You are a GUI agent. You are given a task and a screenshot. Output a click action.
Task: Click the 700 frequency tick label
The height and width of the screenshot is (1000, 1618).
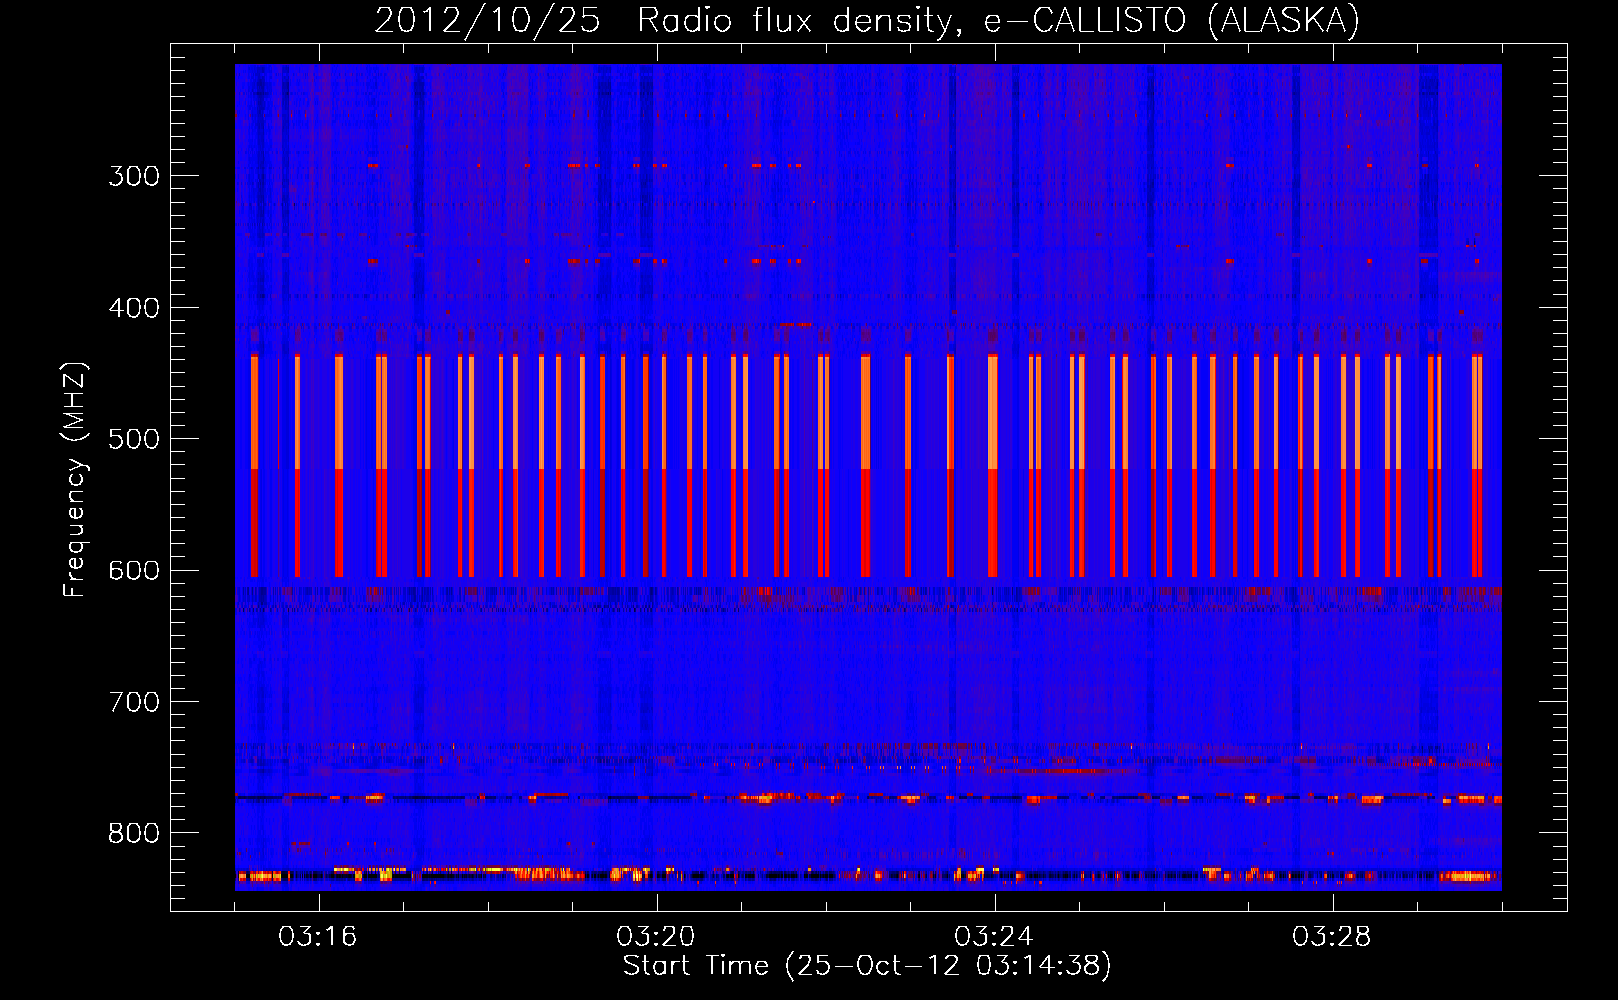(134, 702)
